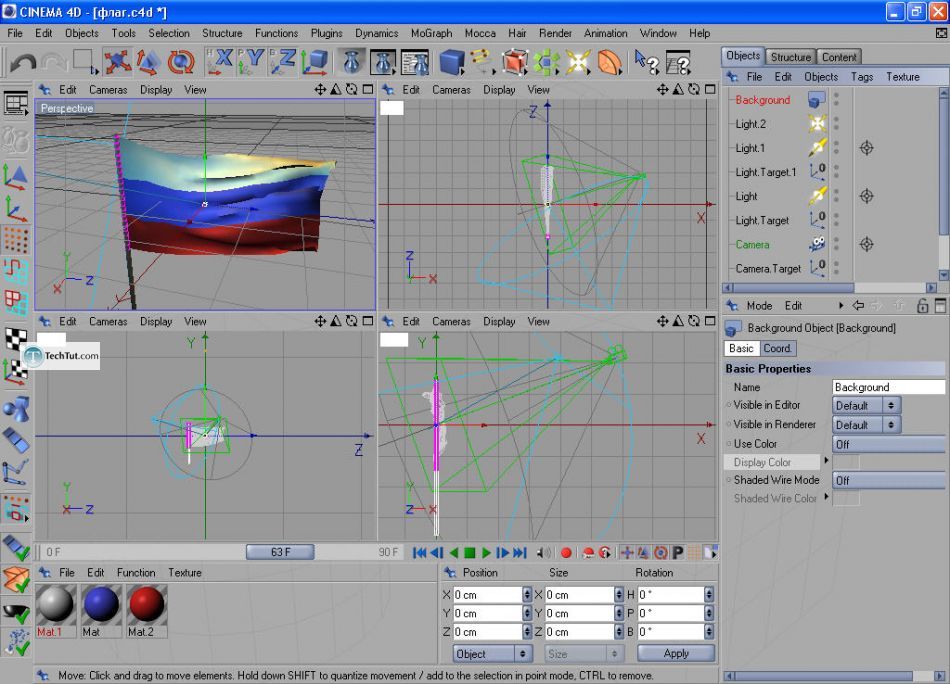Expand the Display Color arrow
Viewport: 950px width, 684px height.
coord(826,461)
